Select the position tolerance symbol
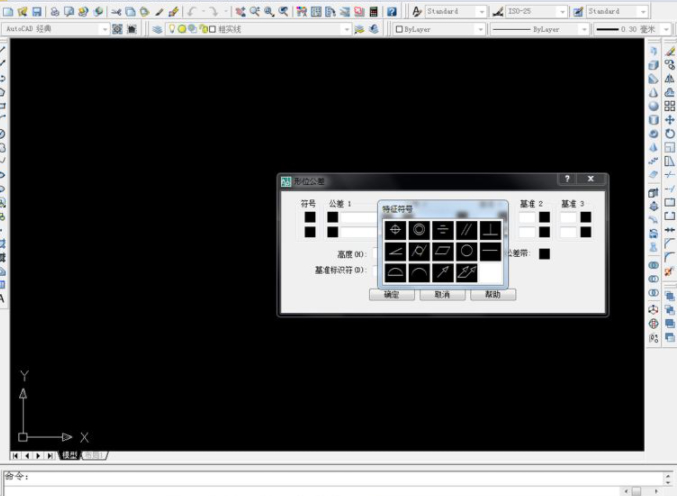 (x=395, y=230)
